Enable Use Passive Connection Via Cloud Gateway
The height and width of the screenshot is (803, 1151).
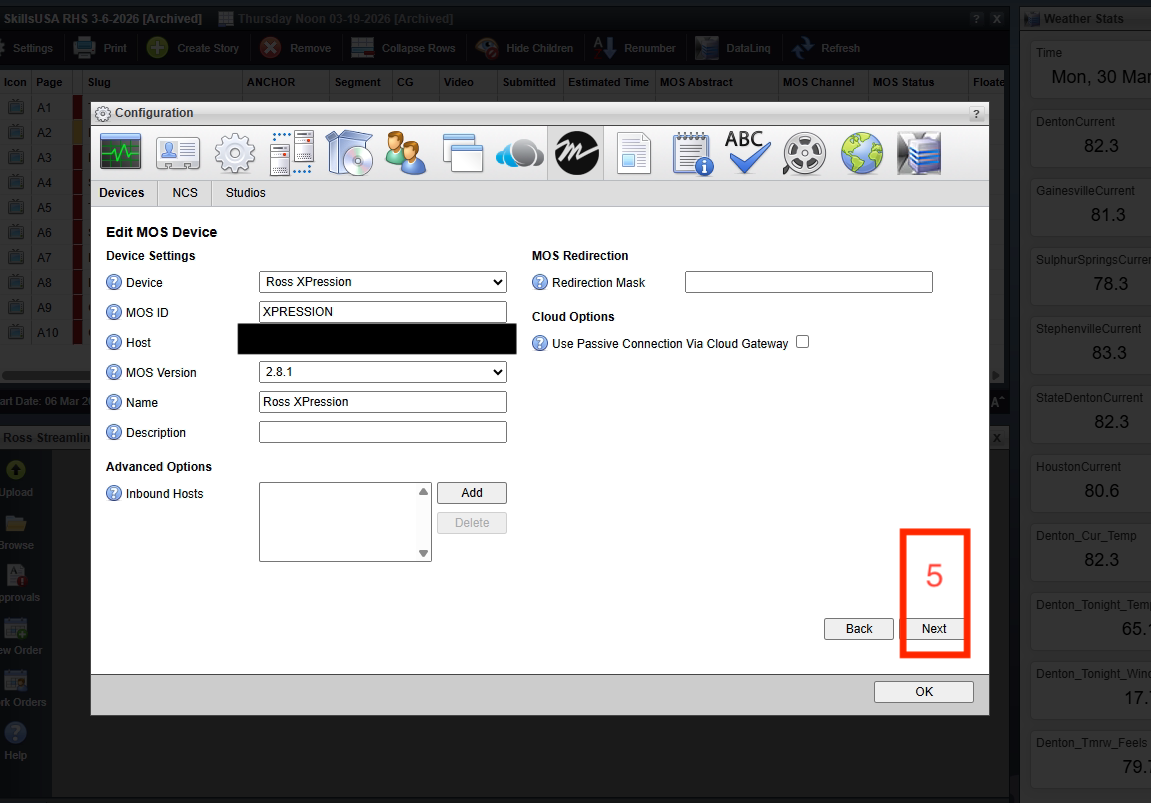[802, 342]
